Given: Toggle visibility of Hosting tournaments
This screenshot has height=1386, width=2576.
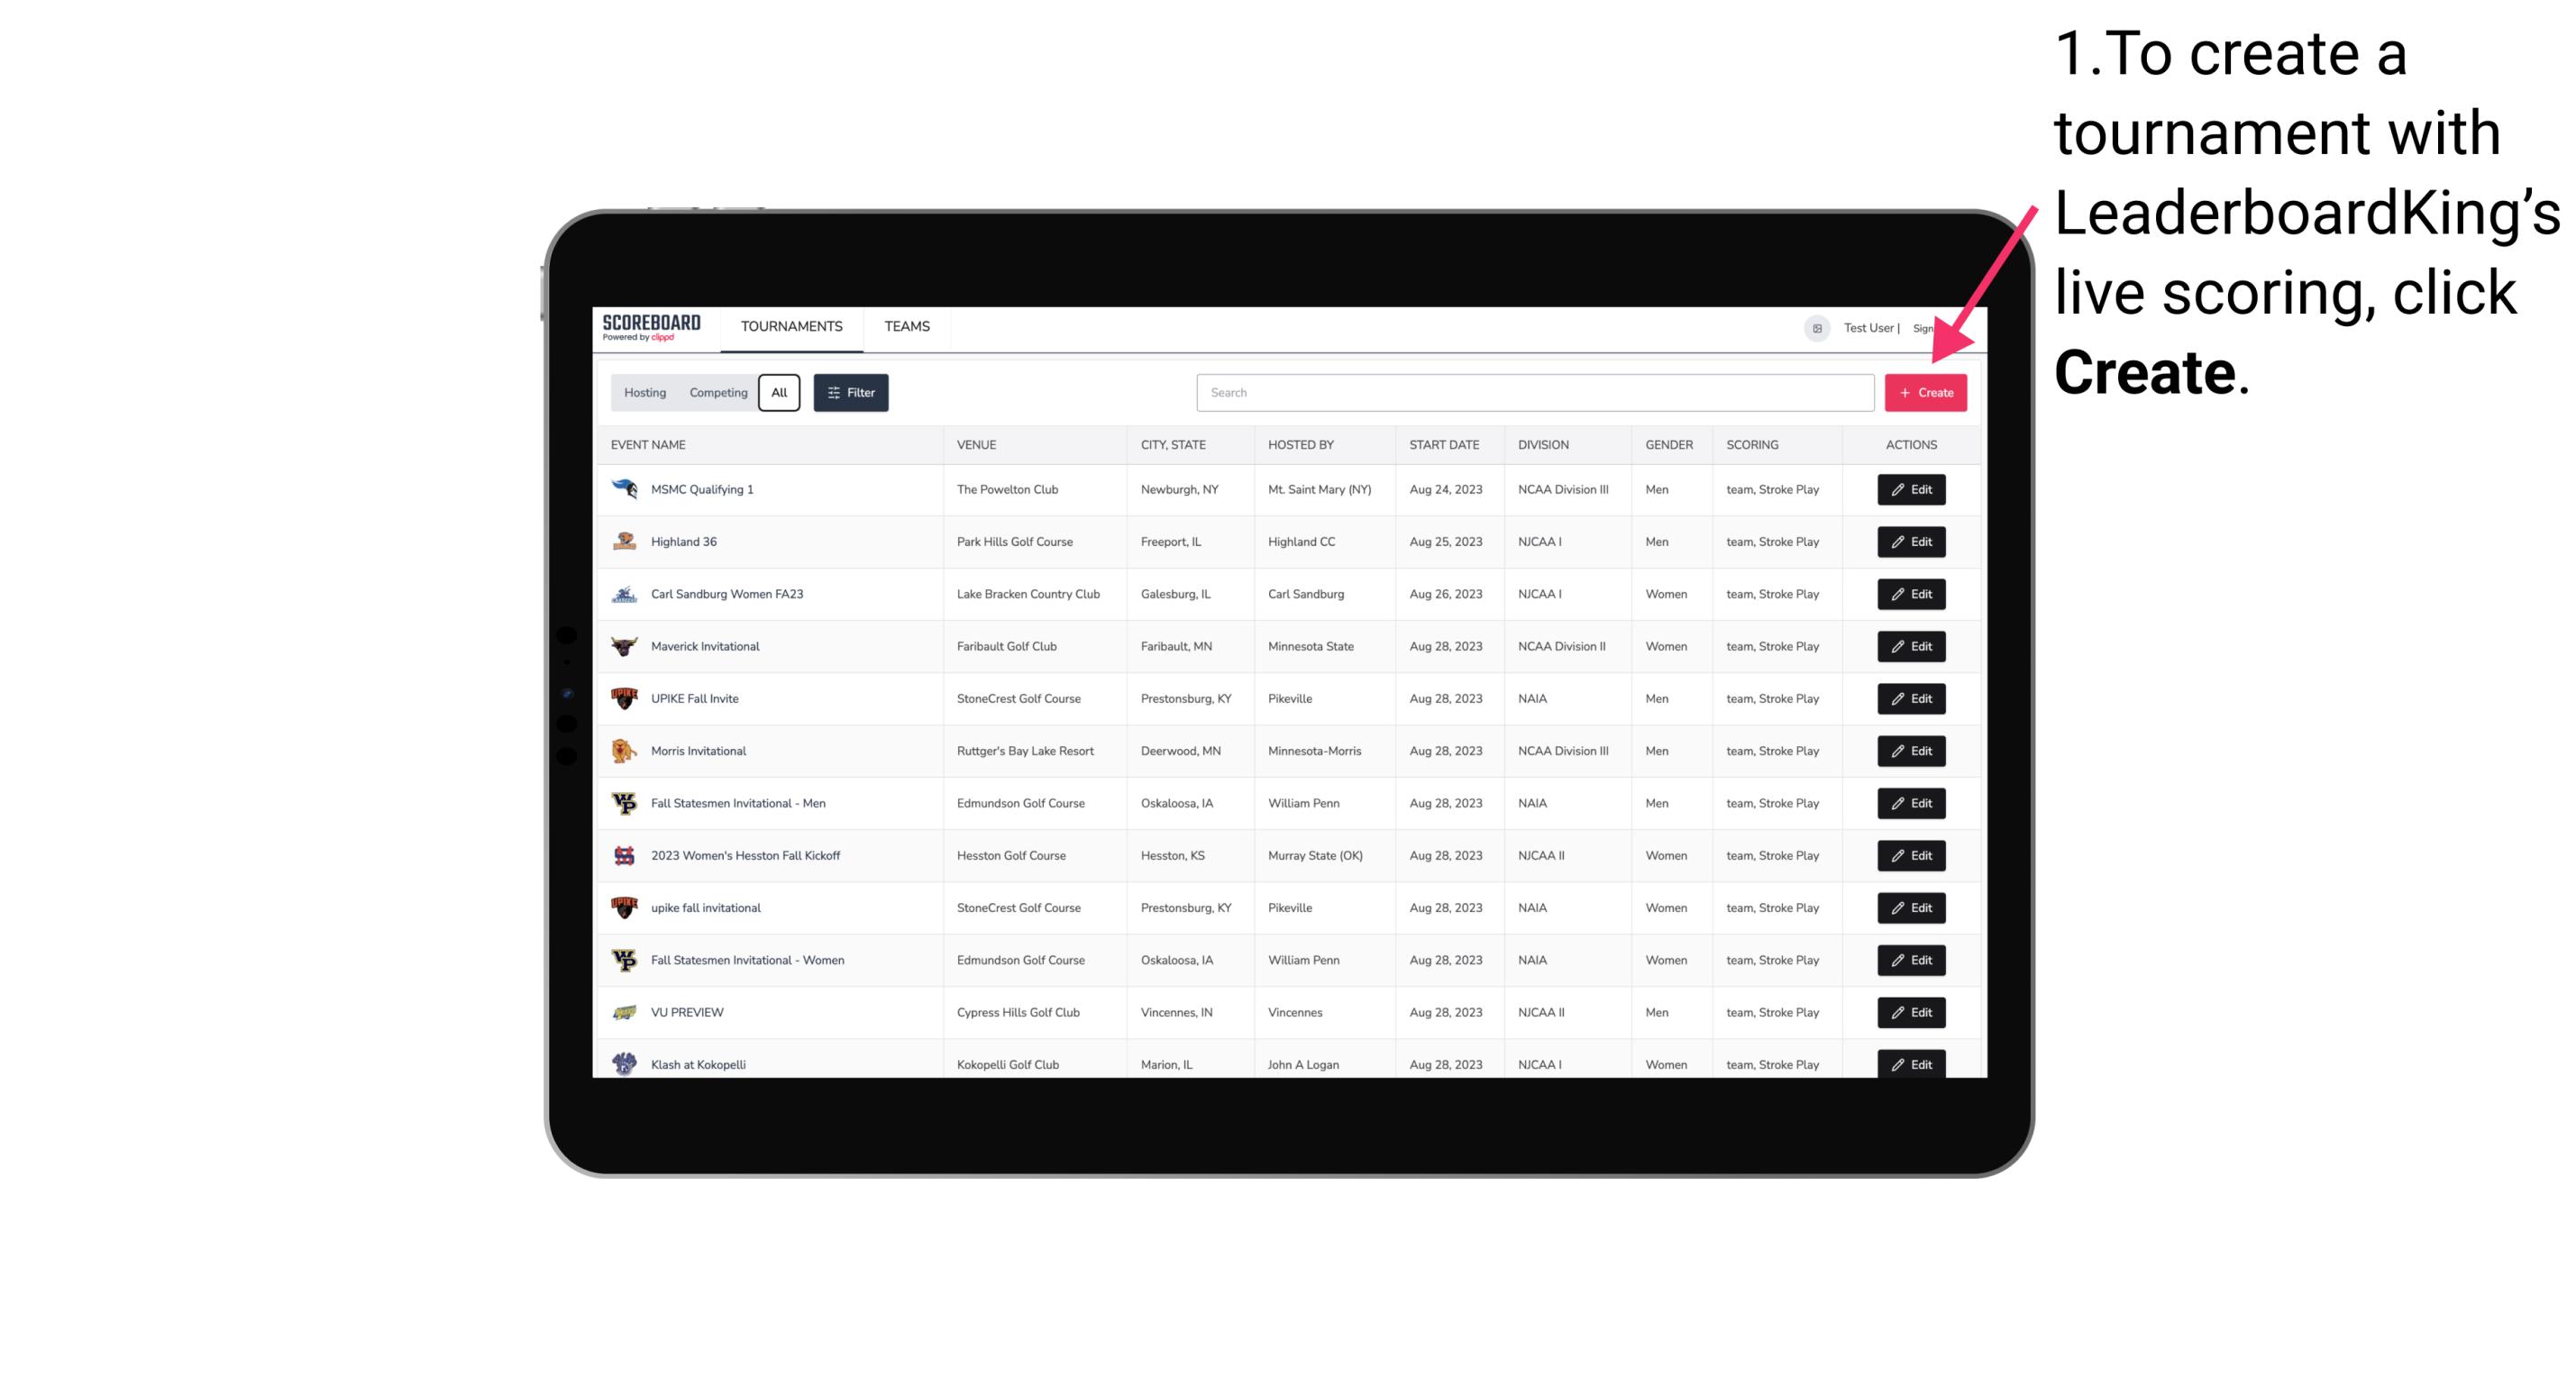Looking at the screenshot, I should pos(645,393).
